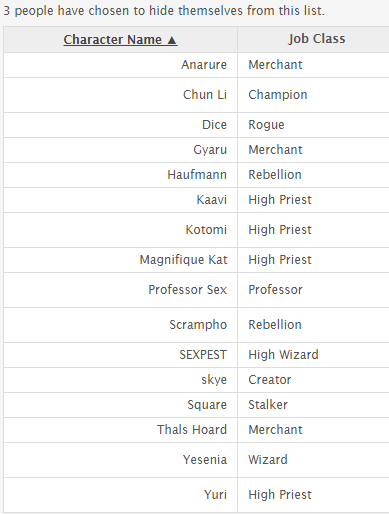Screen dimensions: 389x514
Task: Click the ascending sort arrow icon
Action: pos(172,40)
